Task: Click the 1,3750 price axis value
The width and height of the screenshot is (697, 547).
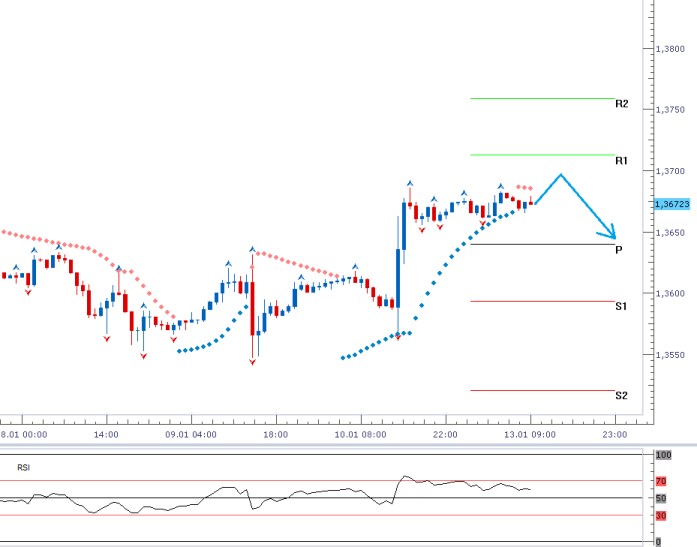Action: [x=670, y=110]
